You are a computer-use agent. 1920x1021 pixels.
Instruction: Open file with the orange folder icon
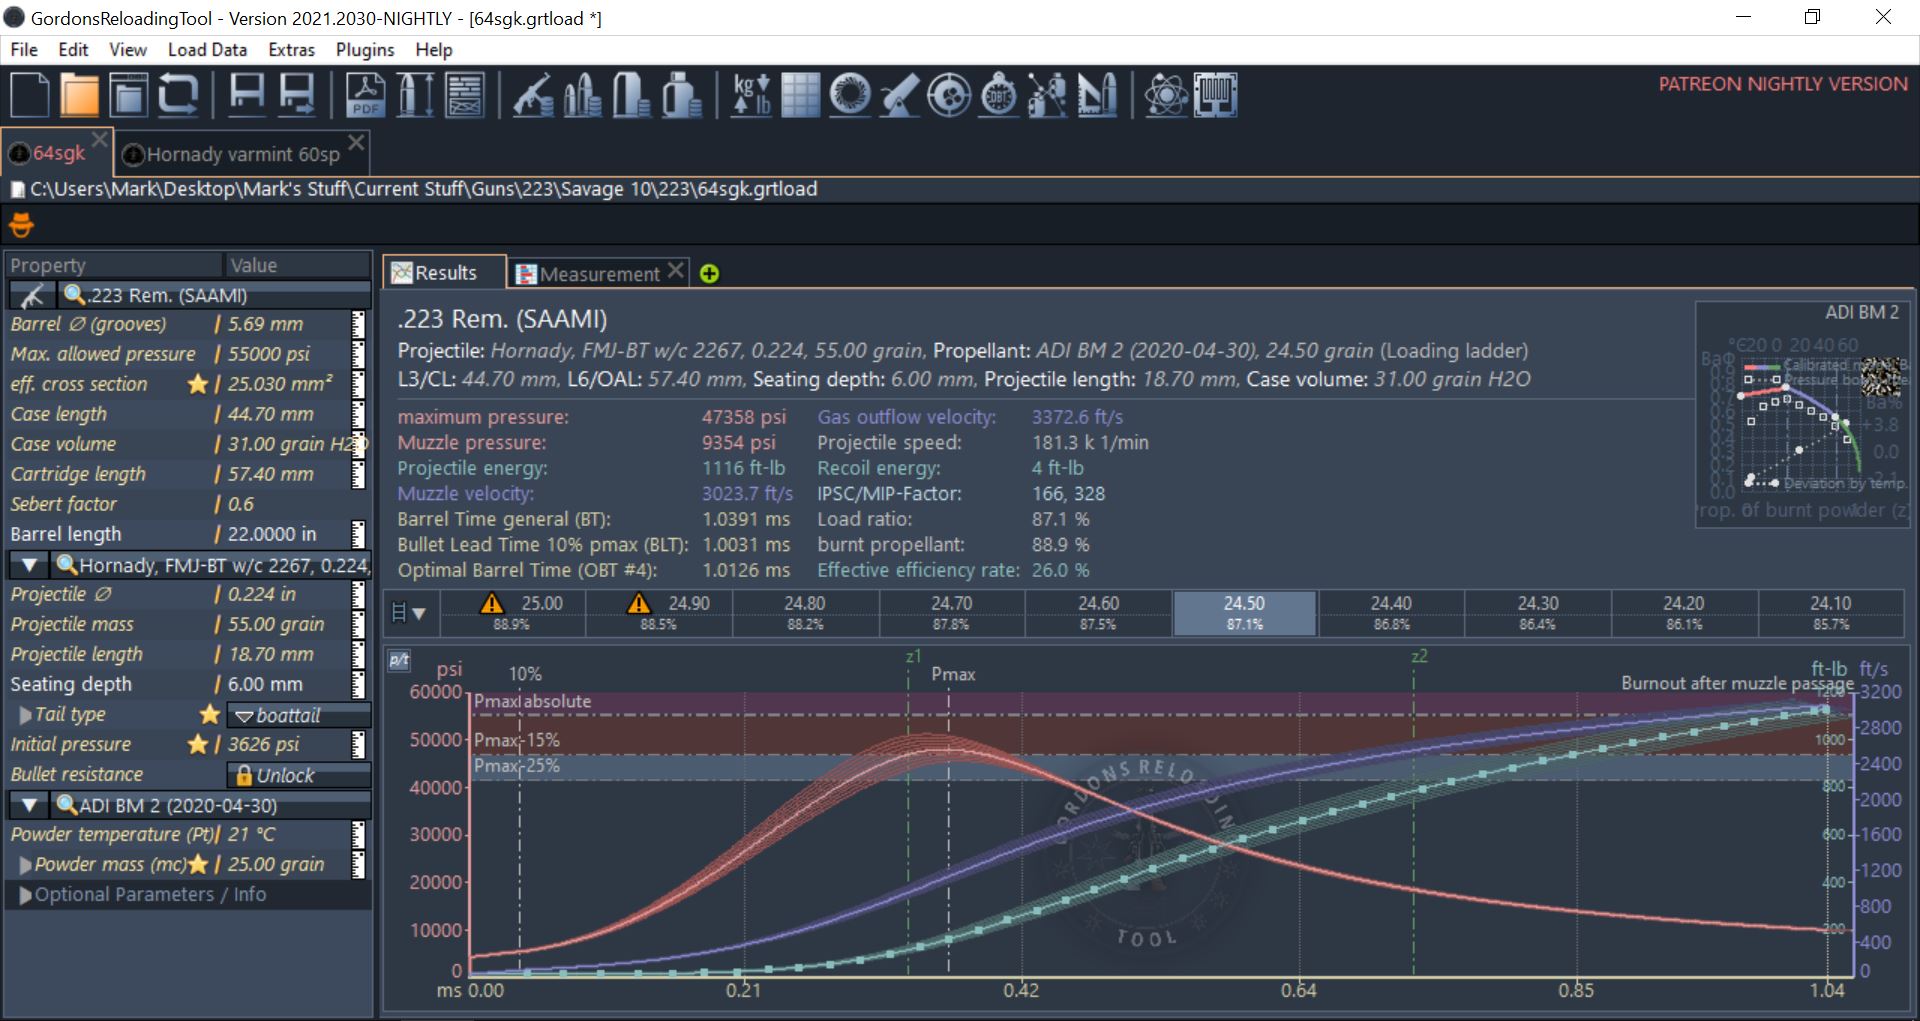[79, 96]
